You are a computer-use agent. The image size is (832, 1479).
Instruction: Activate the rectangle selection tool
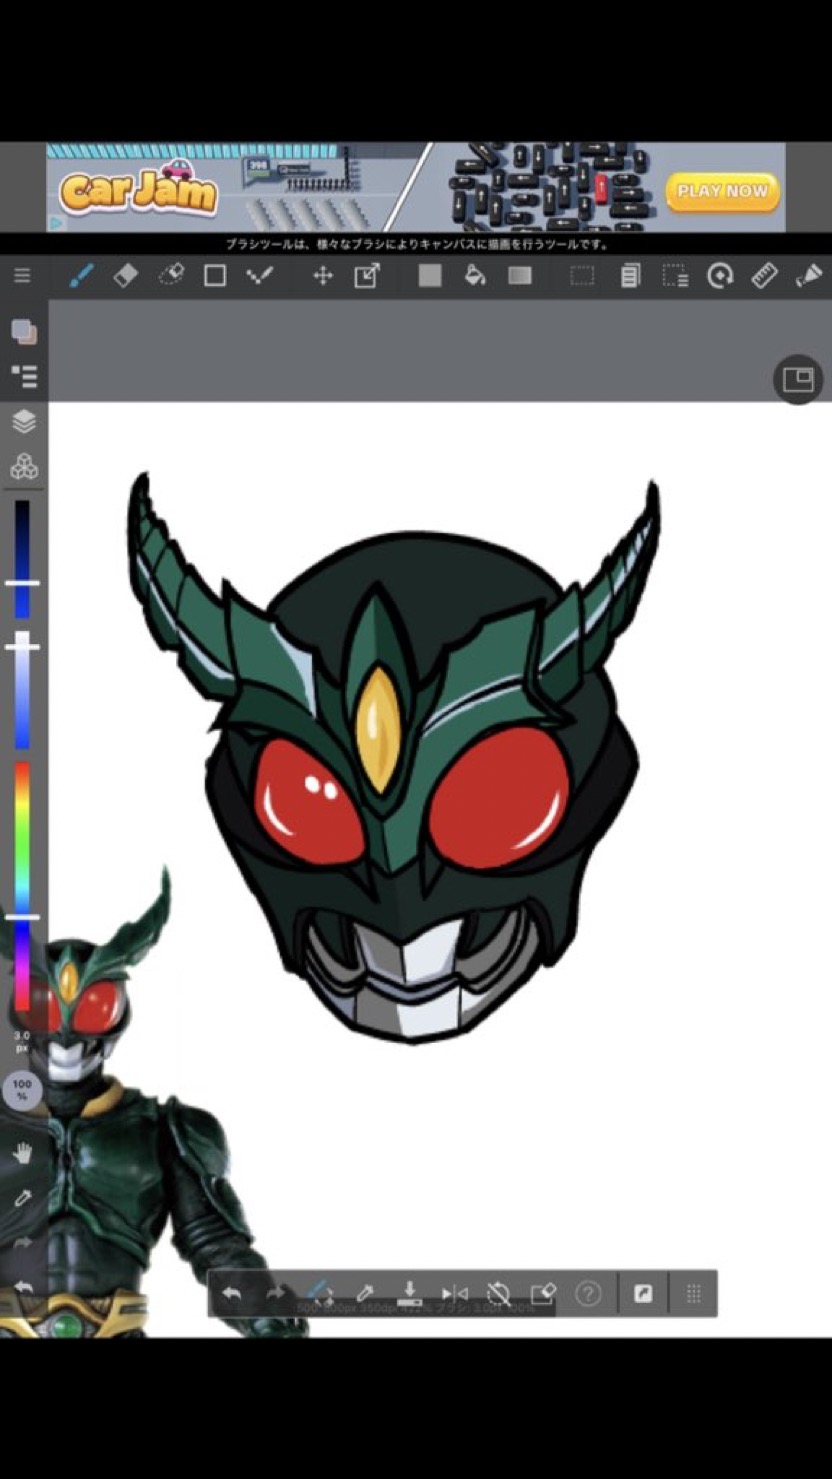pos(582,276)
